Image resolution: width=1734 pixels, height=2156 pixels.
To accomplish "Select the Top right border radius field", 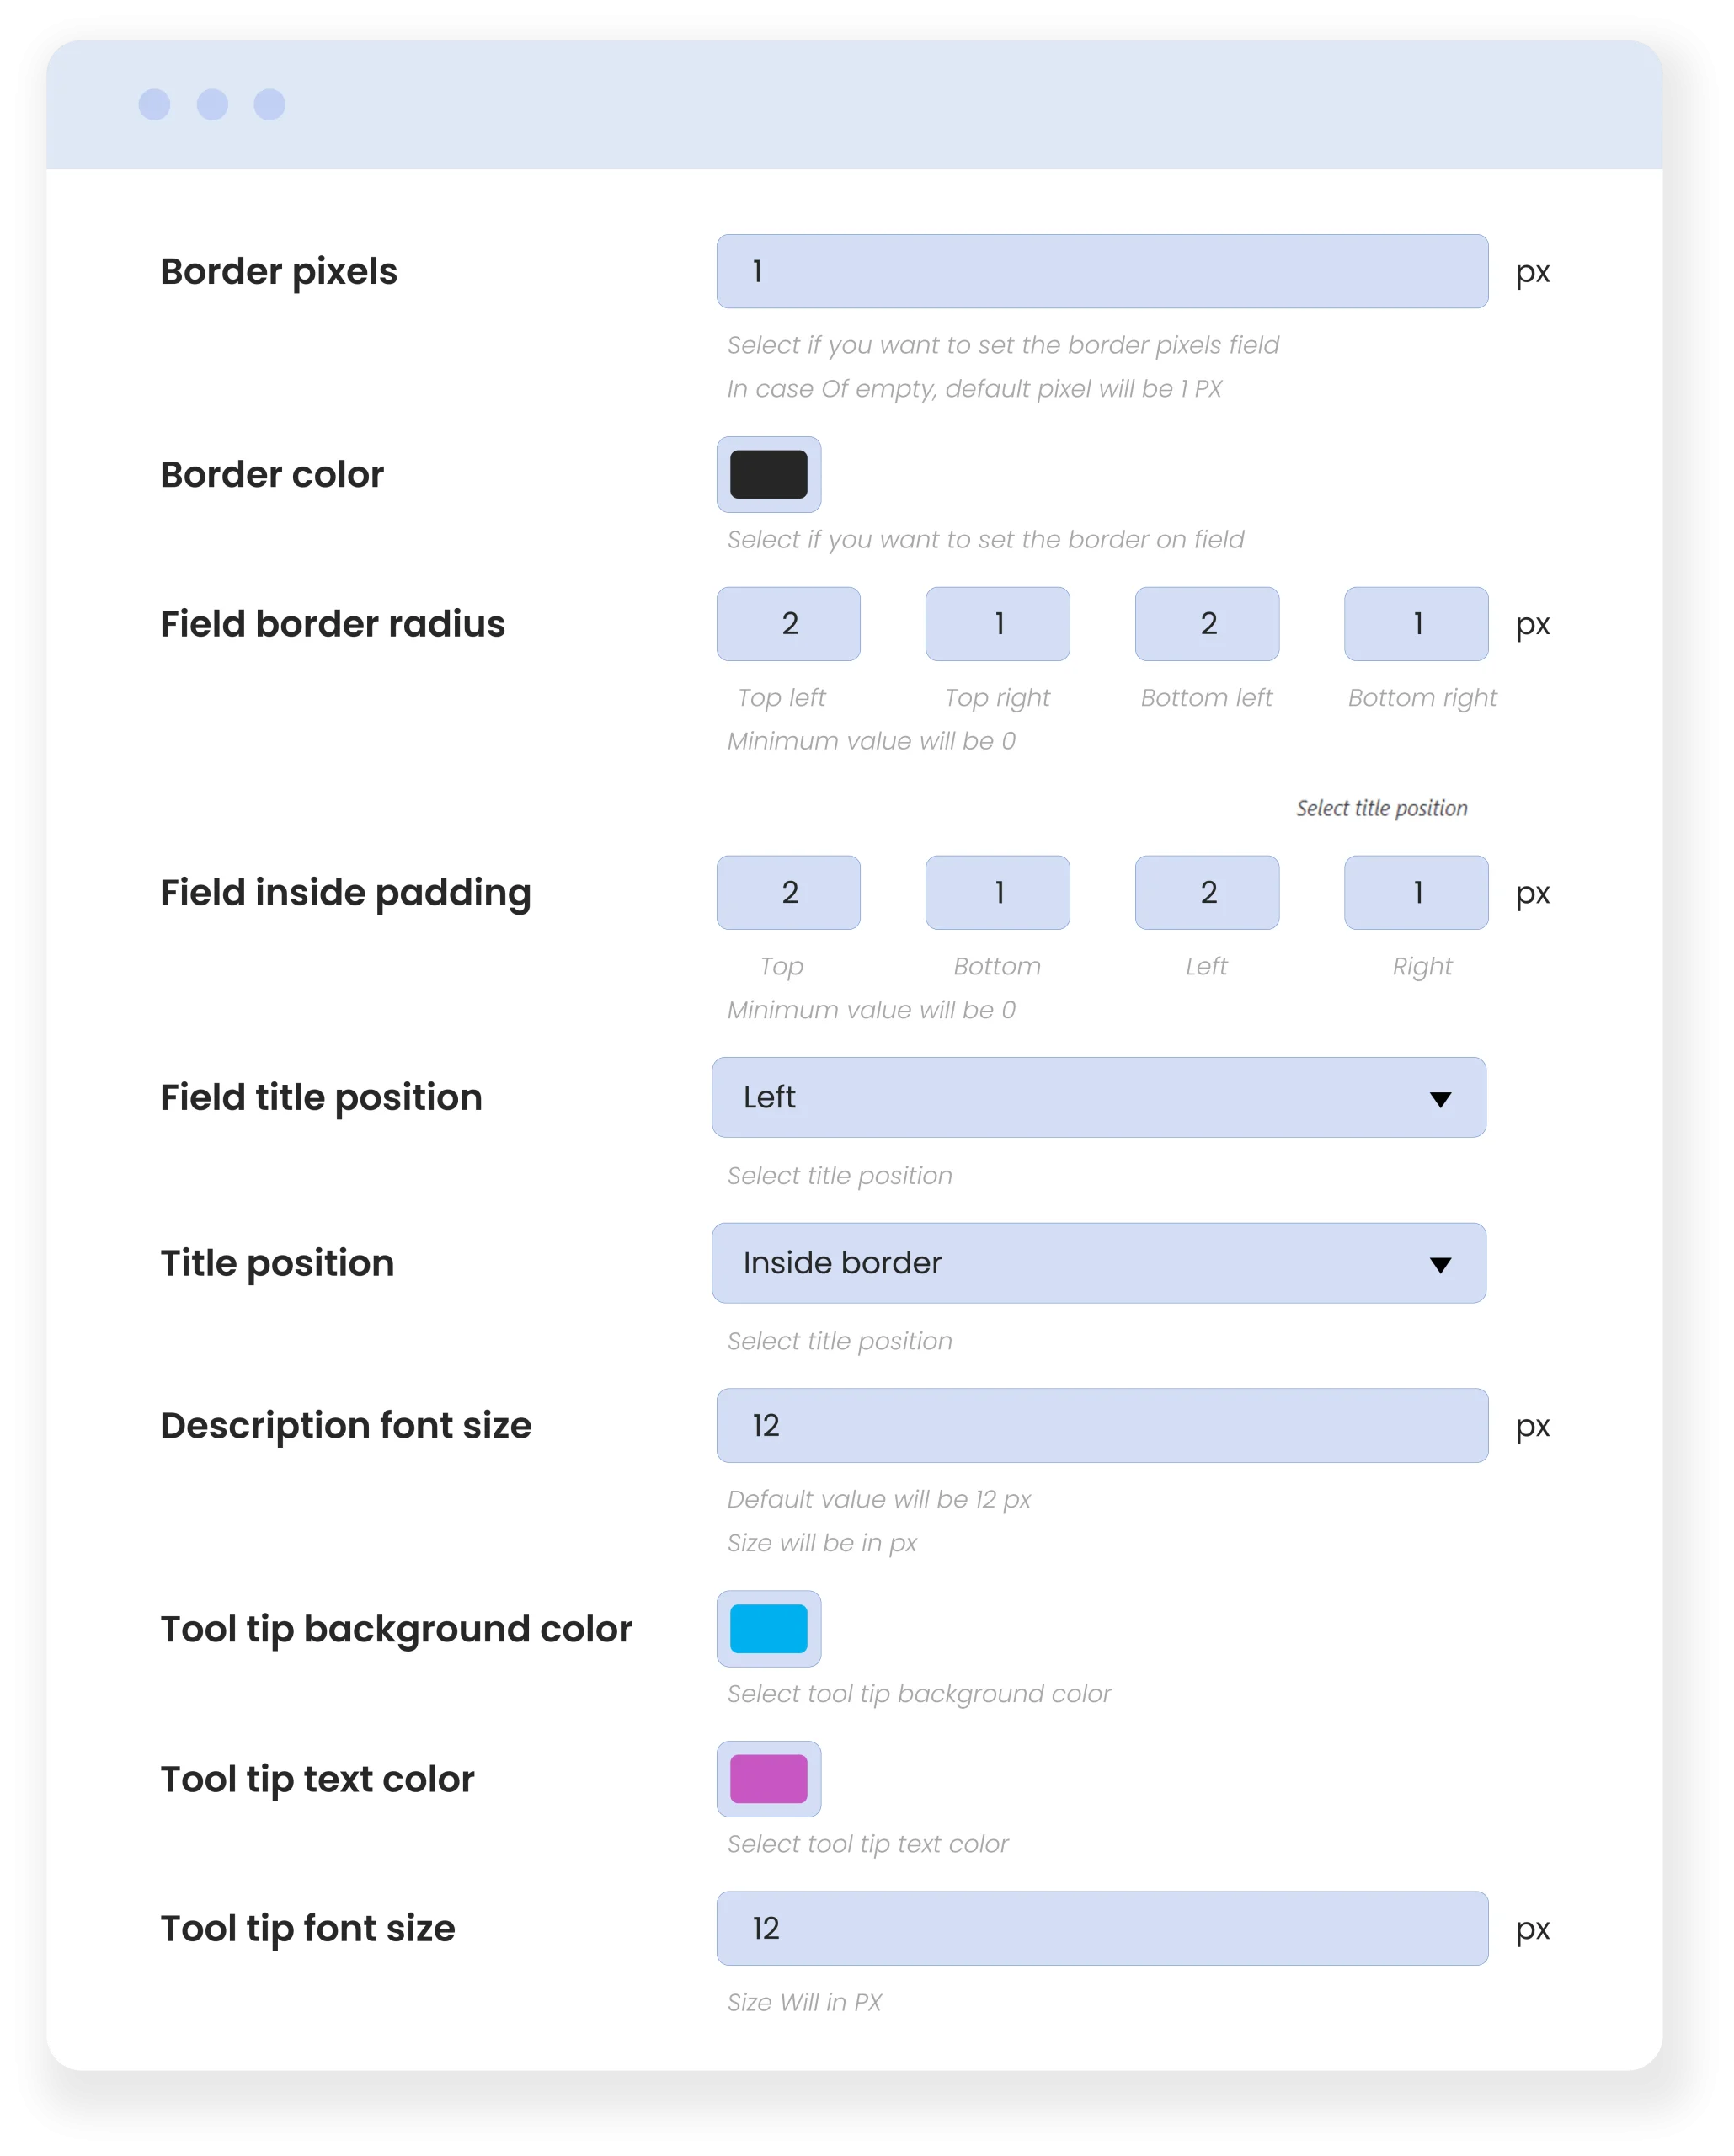I will click(x=997, y=623).
